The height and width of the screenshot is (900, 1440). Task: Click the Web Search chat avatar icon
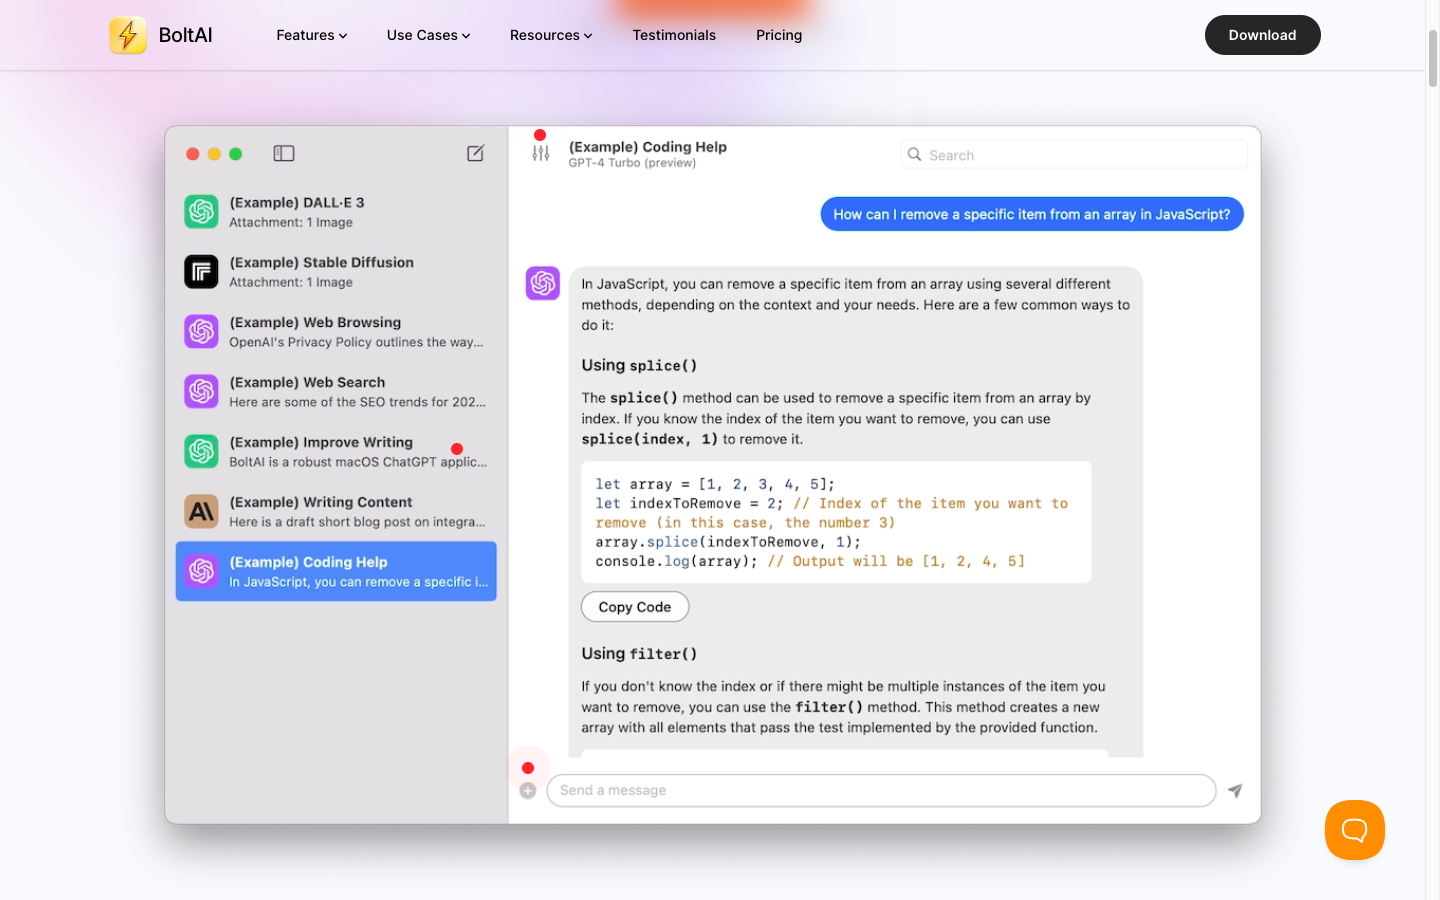click(x=201, y=392)
